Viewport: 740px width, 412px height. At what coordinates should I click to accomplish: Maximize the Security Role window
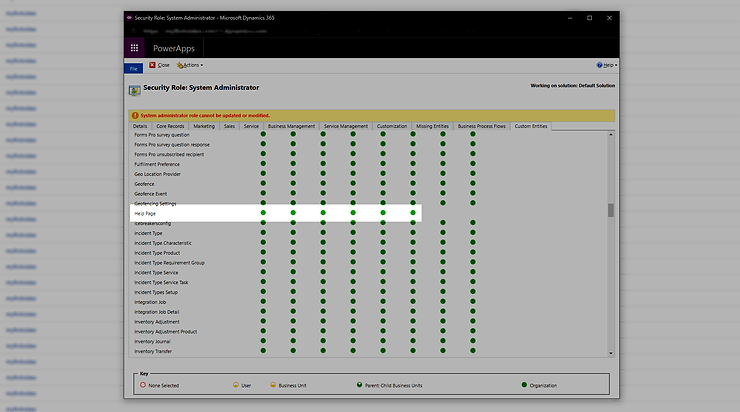[589, 18]
